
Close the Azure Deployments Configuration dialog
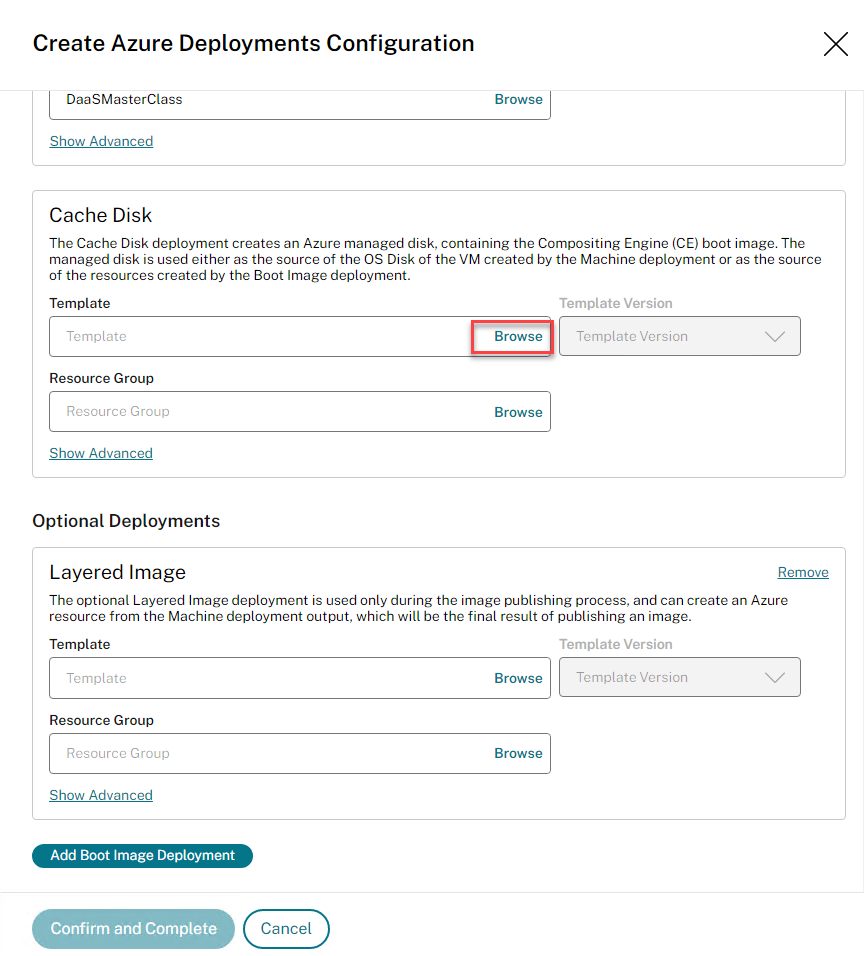pyautogui.click(x=835, y=44)
